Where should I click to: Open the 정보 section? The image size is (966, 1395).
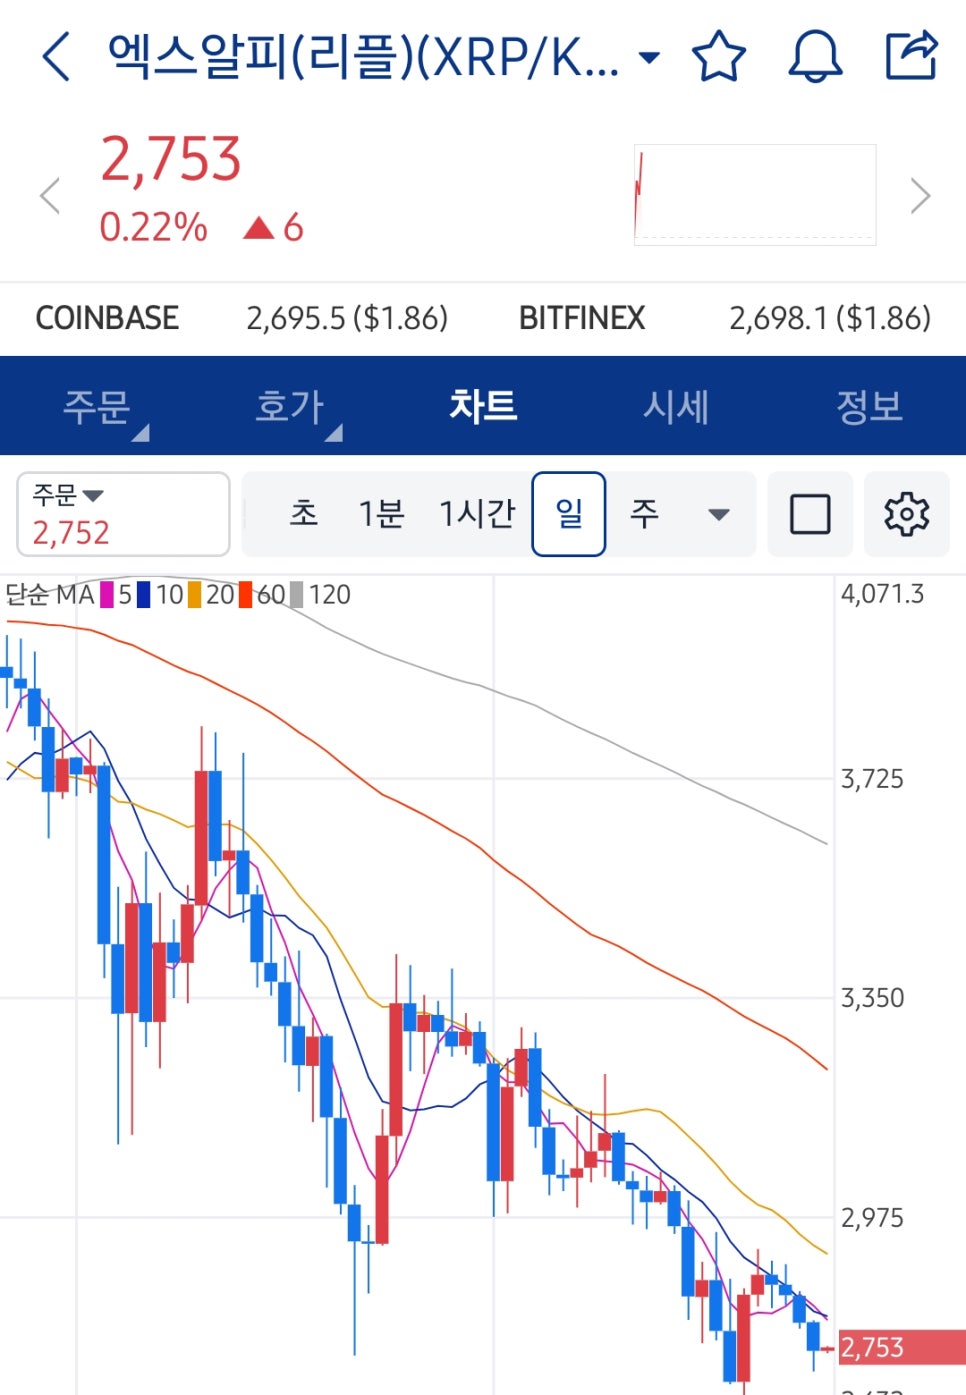point(871,406)
